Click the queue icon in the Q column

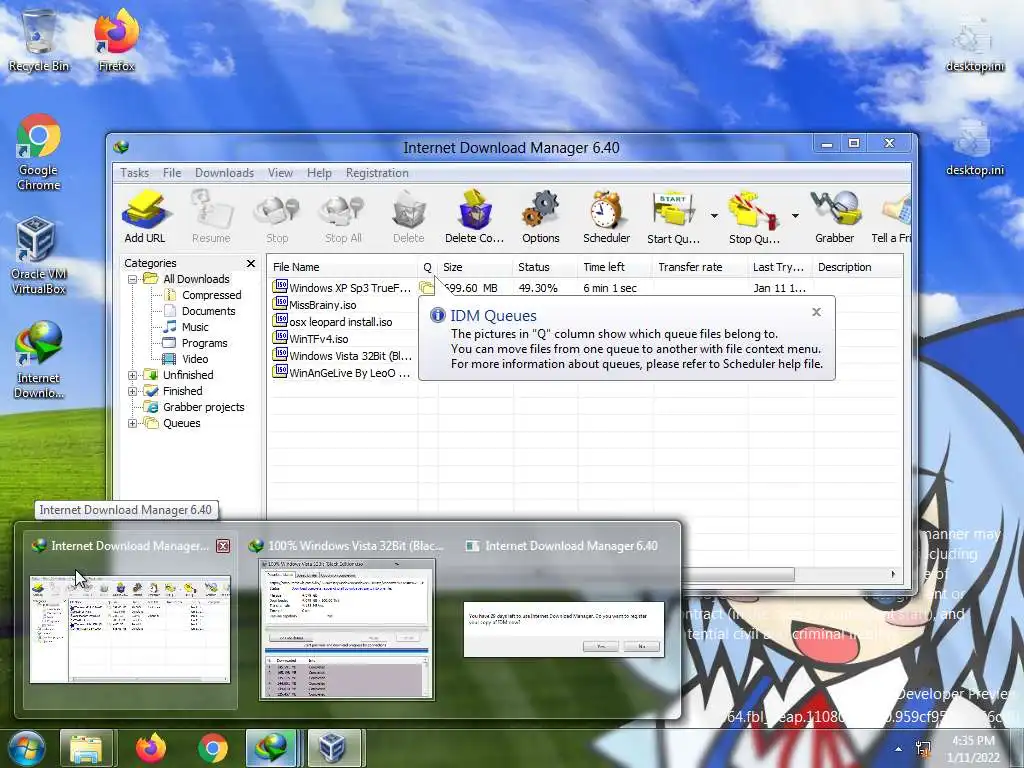point(427,287)
